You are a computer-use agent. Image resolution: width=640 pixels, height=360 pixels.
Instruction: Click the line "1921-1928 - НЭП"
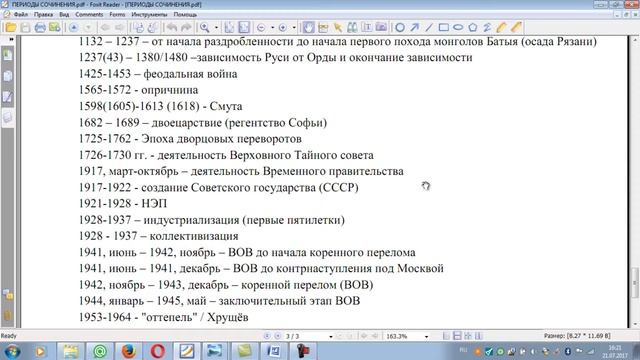[123, 203]
